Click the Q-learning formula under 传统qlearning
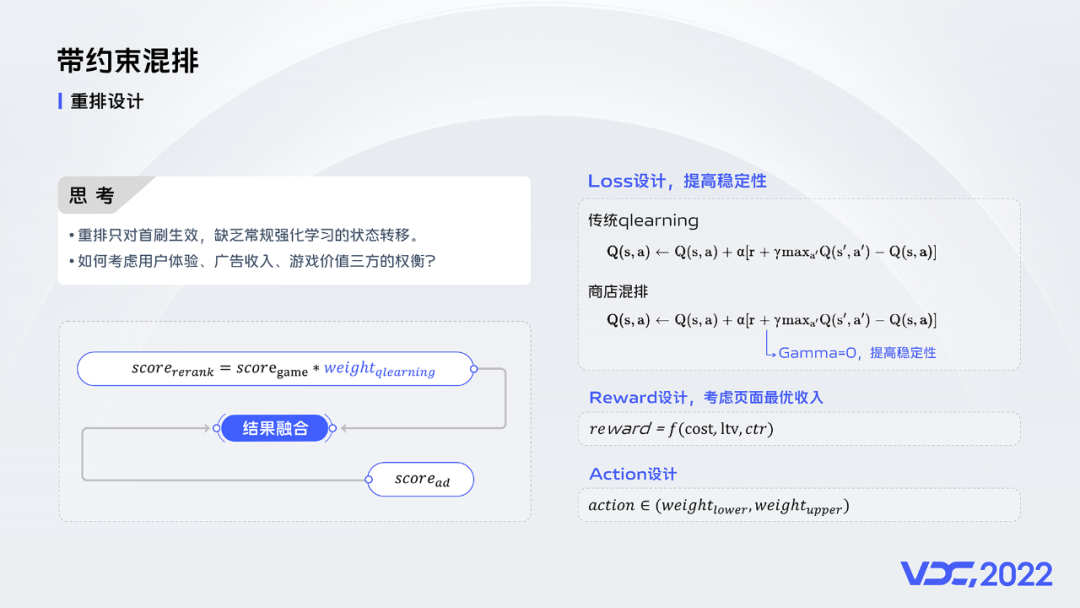Image resolution: width=1080 pixels, height=608 pixels. [771, 252]
